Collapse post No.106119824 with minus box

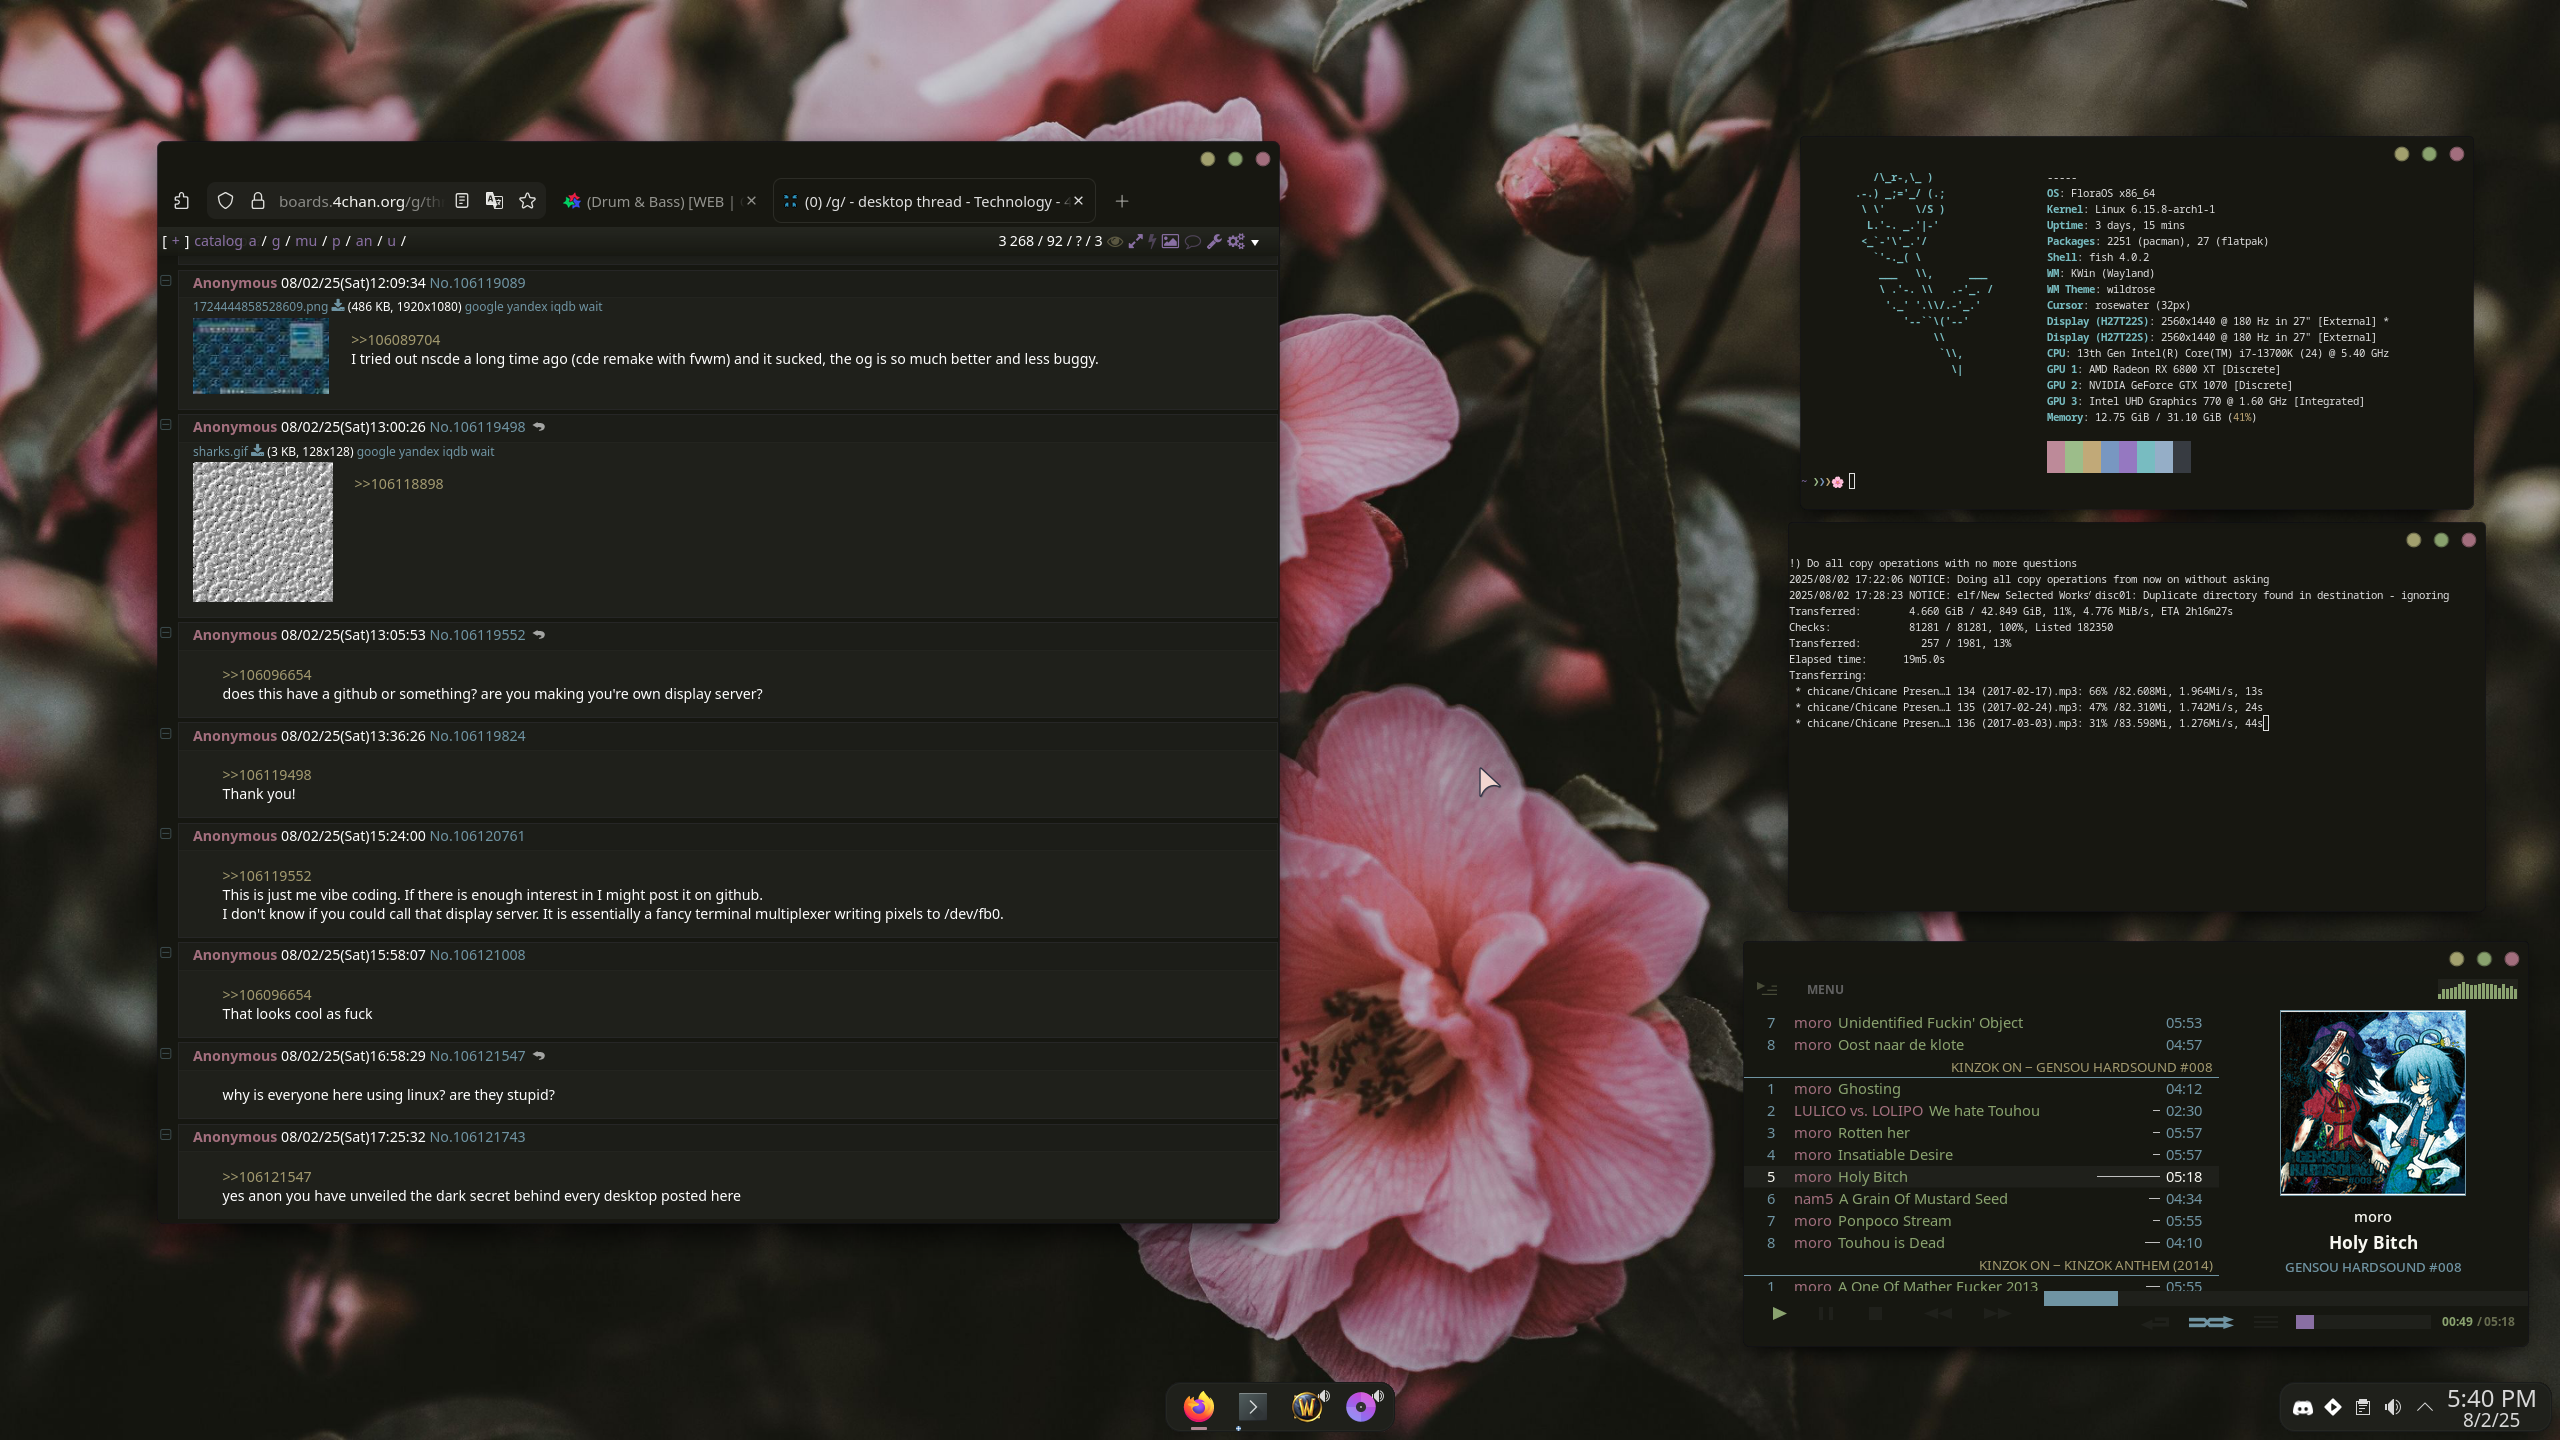(x=166, y=734)
